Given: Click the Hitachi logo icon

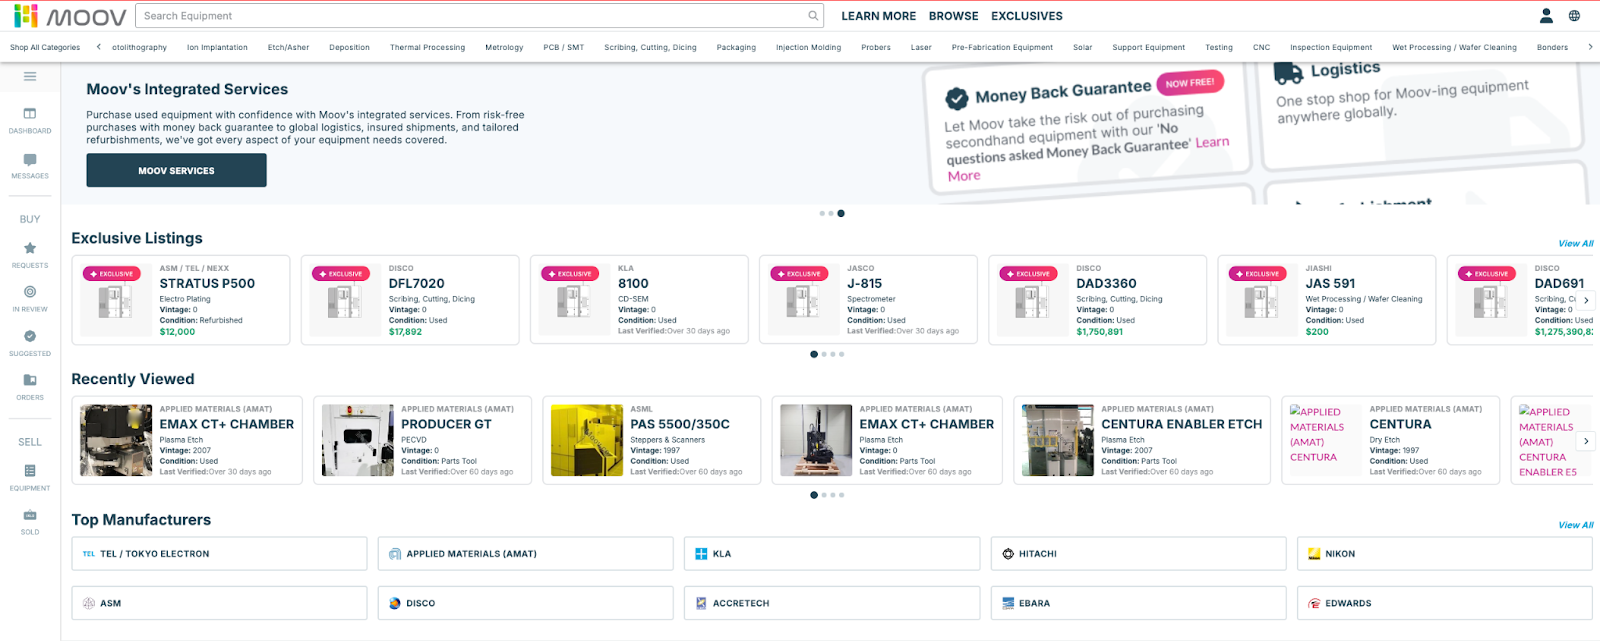Looking at the screenshot, I should (x=1008, y=554).
